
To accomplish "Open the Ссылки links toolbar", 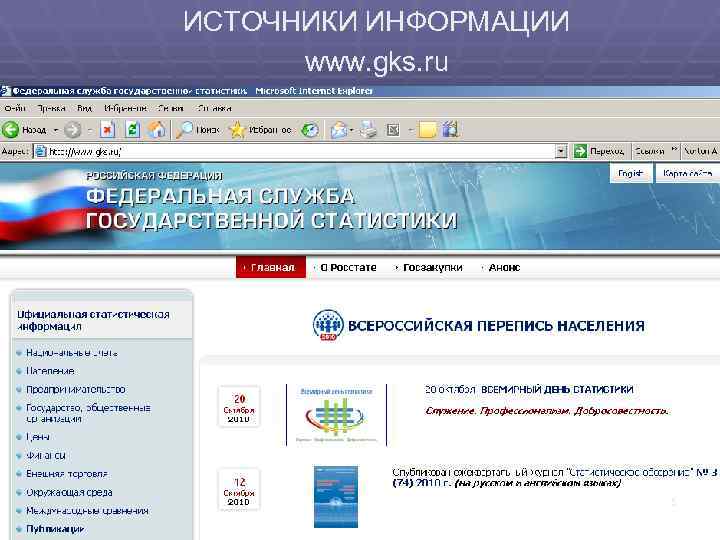I will point(649,151).
